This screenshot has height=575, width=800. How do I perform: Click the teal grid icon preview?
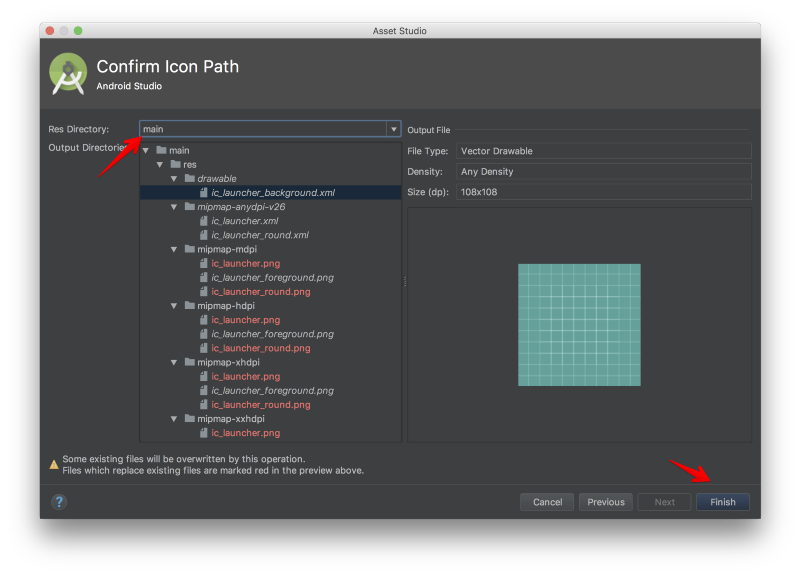click(x=579, y=325)
